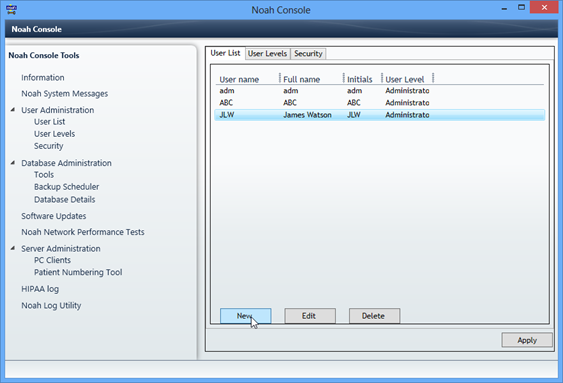Select the JLW user name cell
The image size is (563, 383).
click(227, 115)
